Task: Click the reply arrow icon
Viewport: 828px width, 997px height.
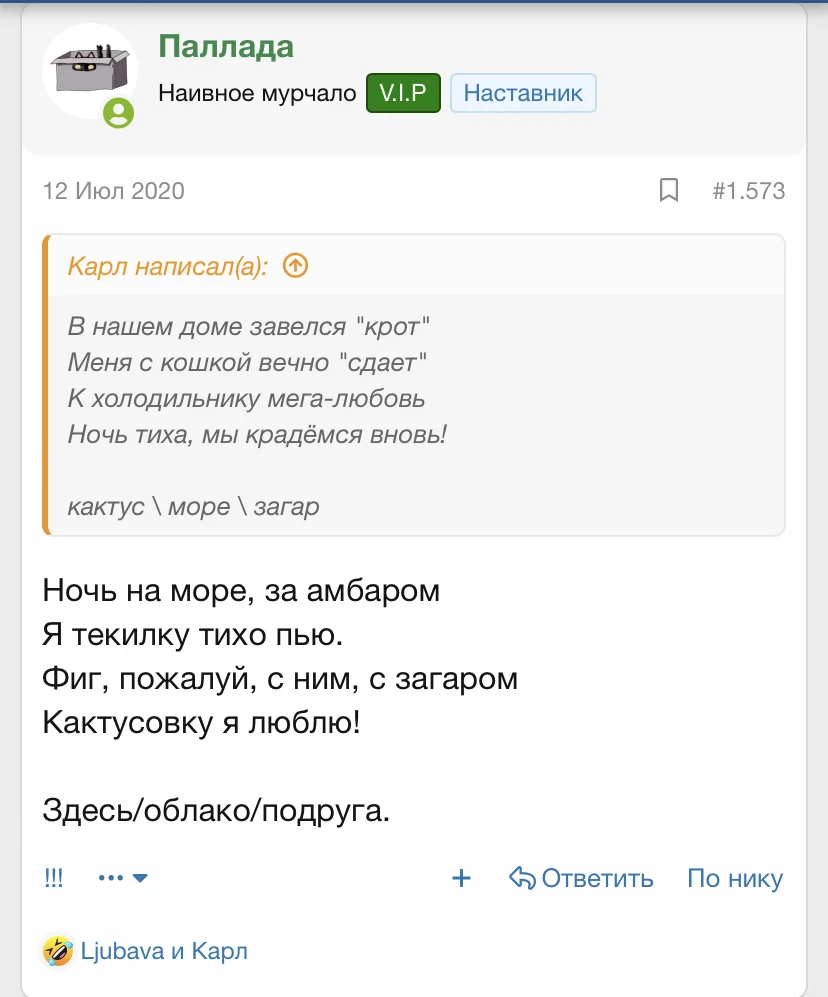Action: click(523, 879)
